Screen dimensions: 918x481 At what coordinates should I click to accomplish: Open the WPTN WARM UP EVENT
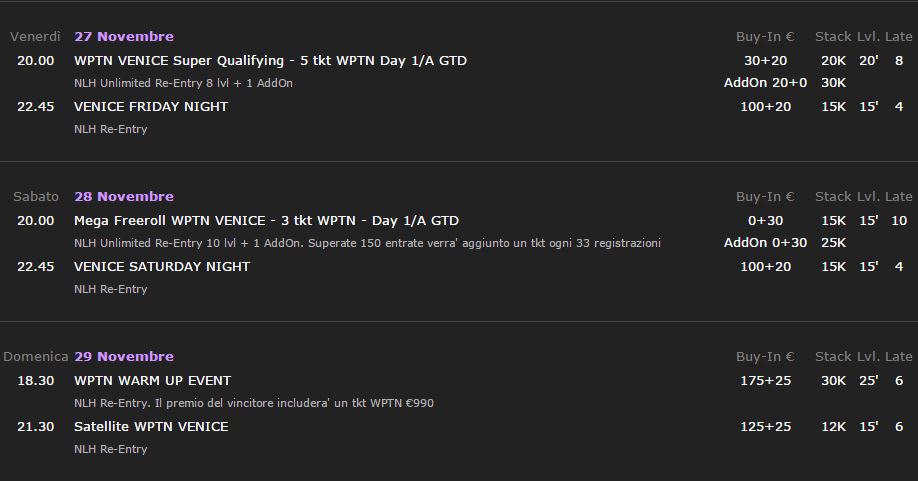[152, 380]
